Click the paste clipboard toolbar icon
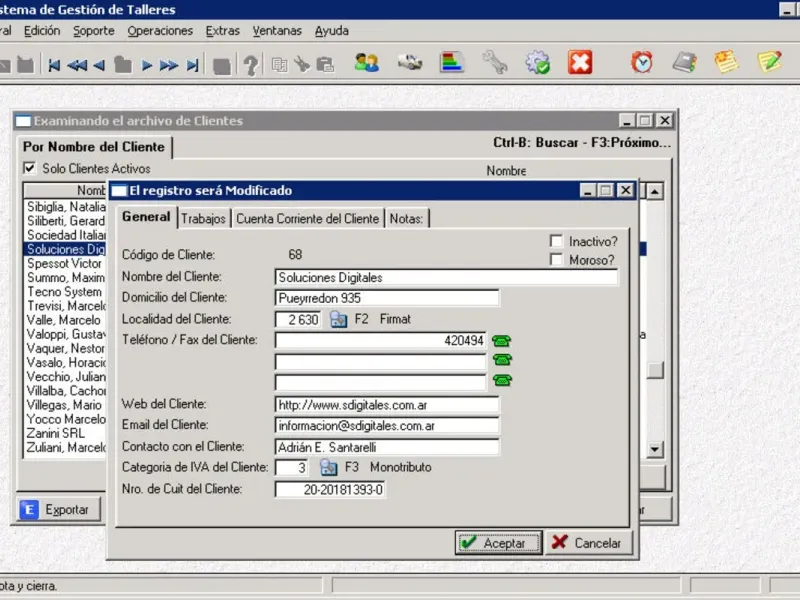The image size is (800, 600). point(325,65)
